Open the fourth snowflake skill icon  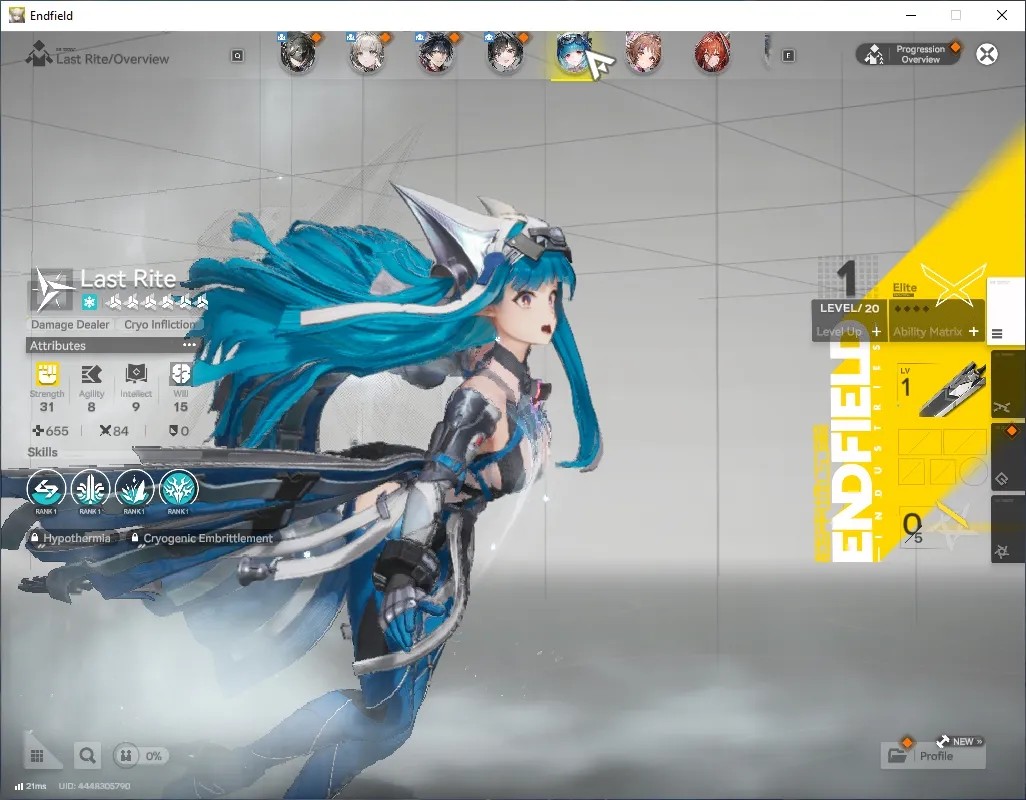178,488
